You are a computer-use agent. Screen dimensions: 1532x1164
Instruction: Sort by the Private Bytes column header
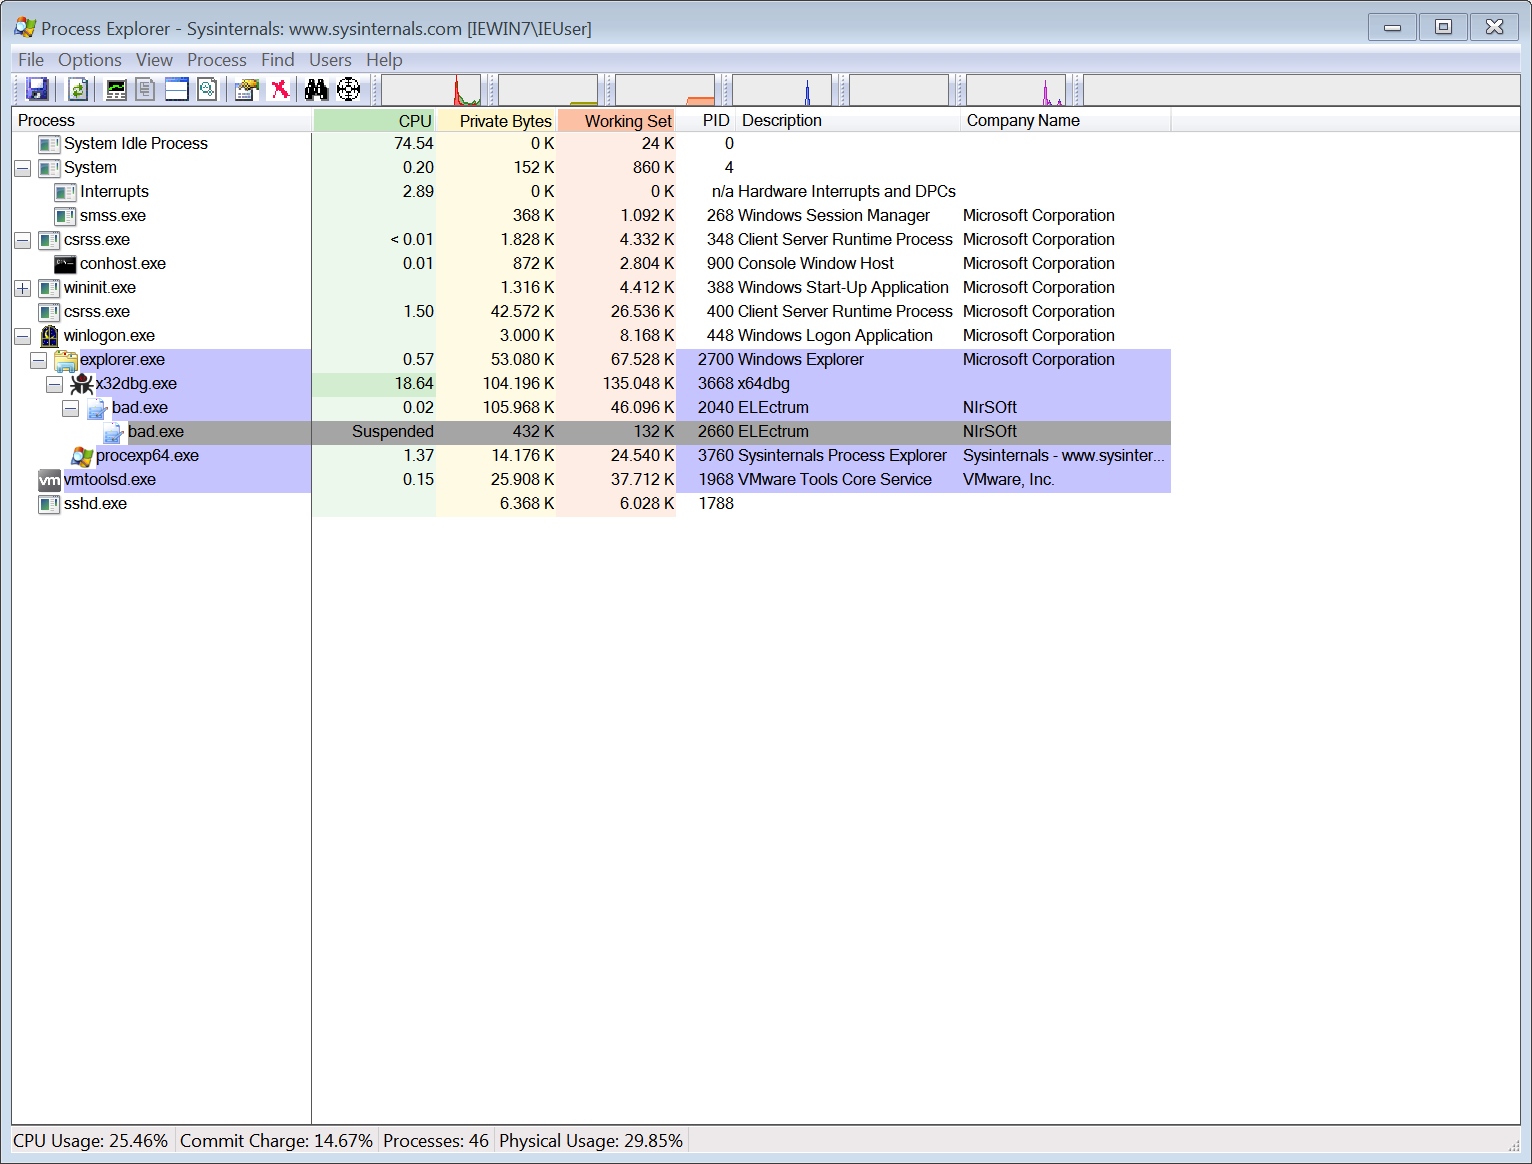pos(497,120)
